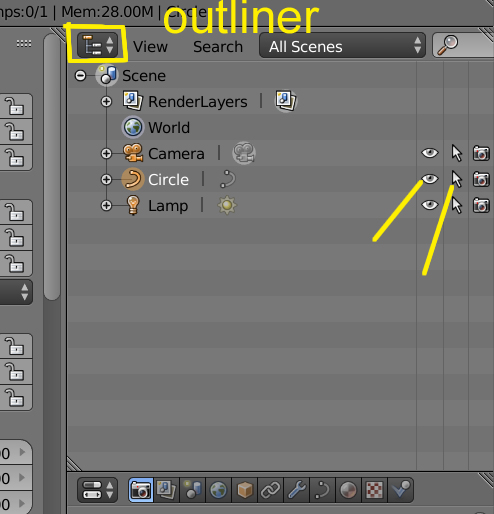494x514 pixels.
Task: Toggle Lamp selectability arrow
Action: (x=457, y=205)
